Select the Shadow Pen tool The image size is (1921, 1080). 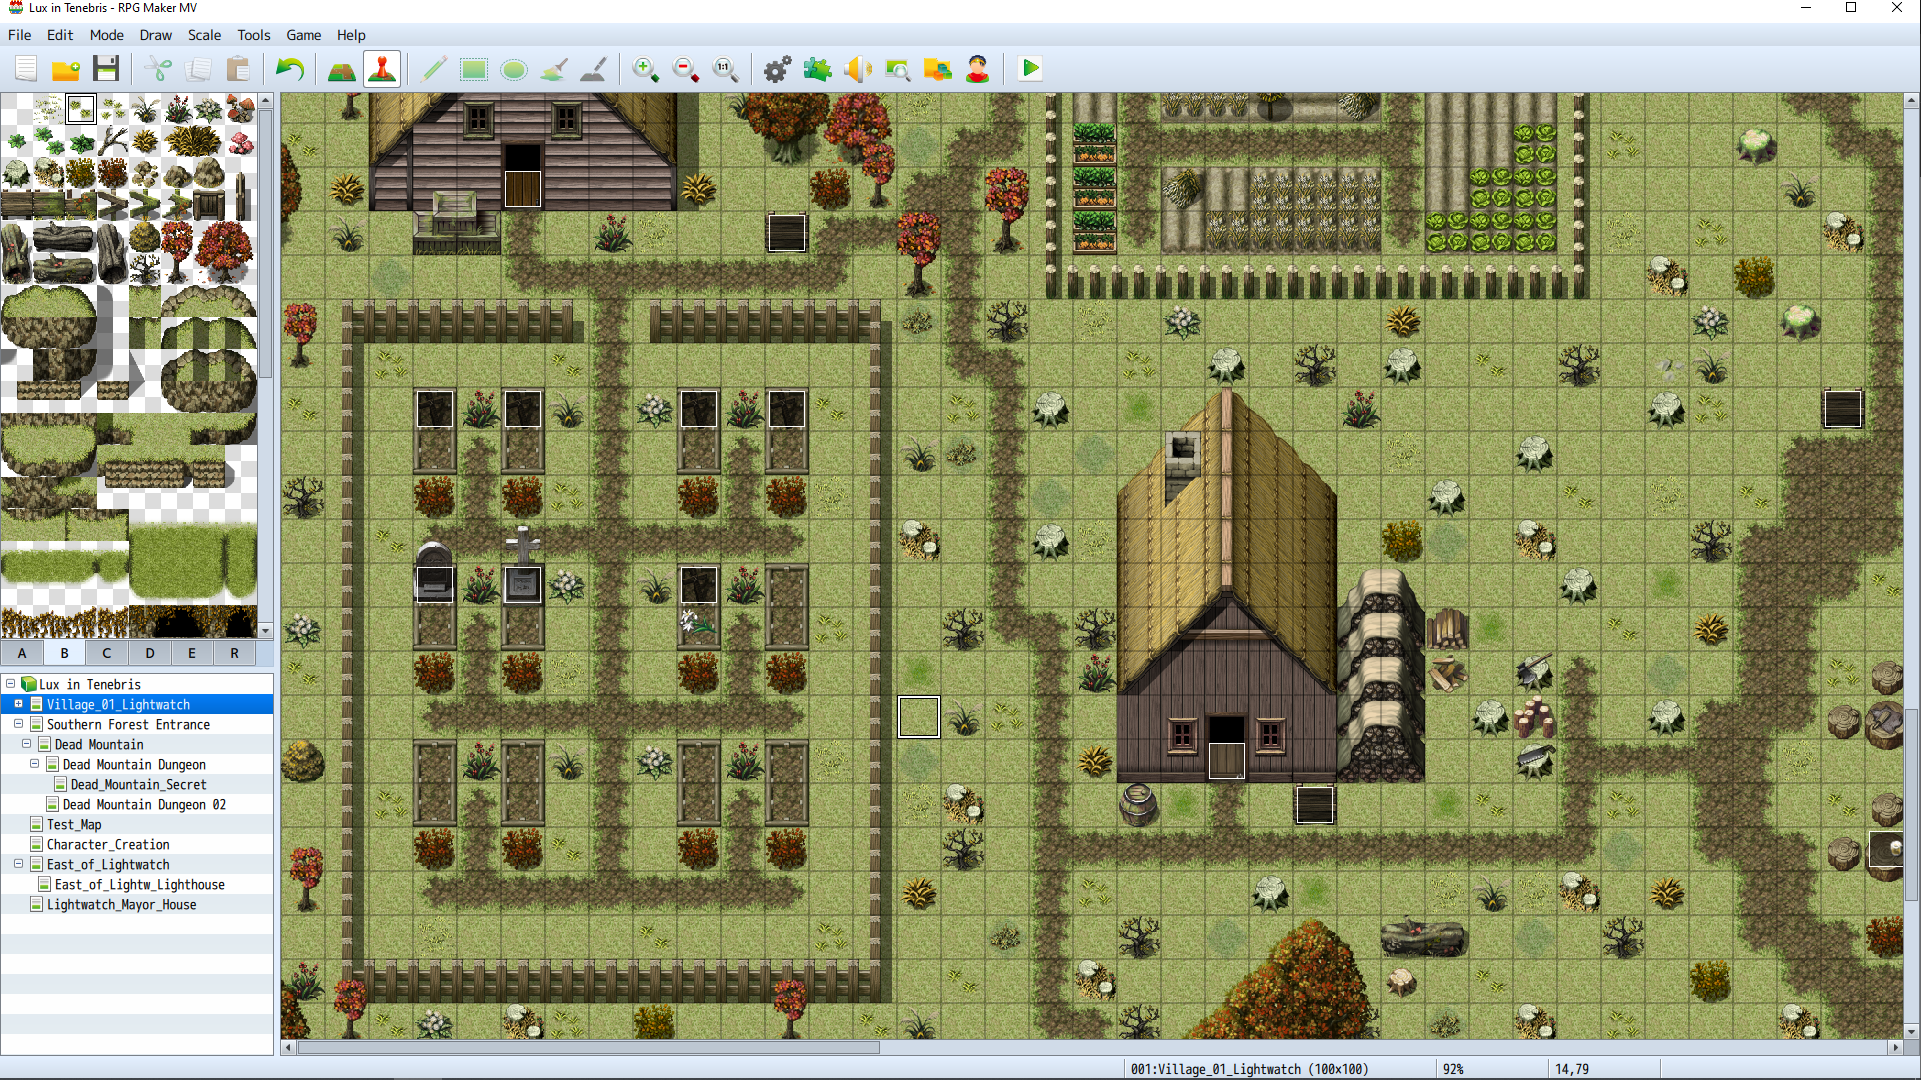(594, 69)
